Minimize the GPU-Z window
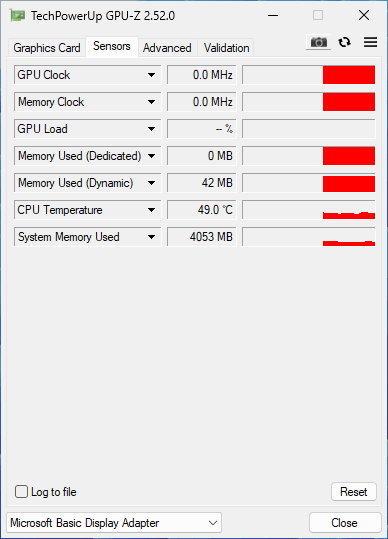The height and width of the screenshot is (539, 388). point(273,15)
